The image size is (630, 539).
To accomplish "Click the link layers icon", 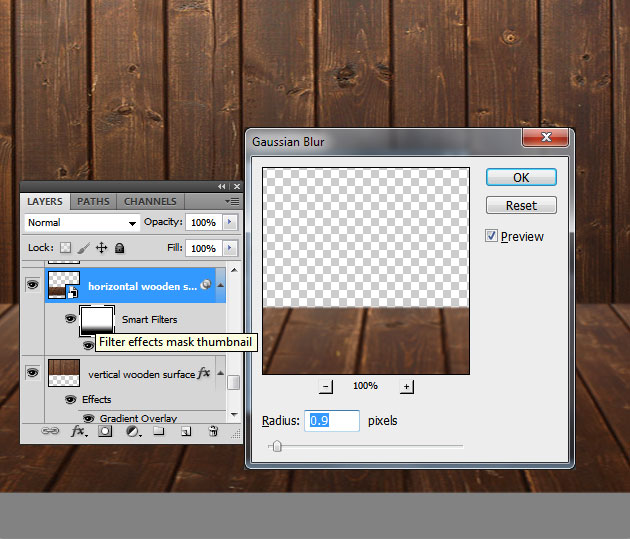I will click(x=50, y=431).
